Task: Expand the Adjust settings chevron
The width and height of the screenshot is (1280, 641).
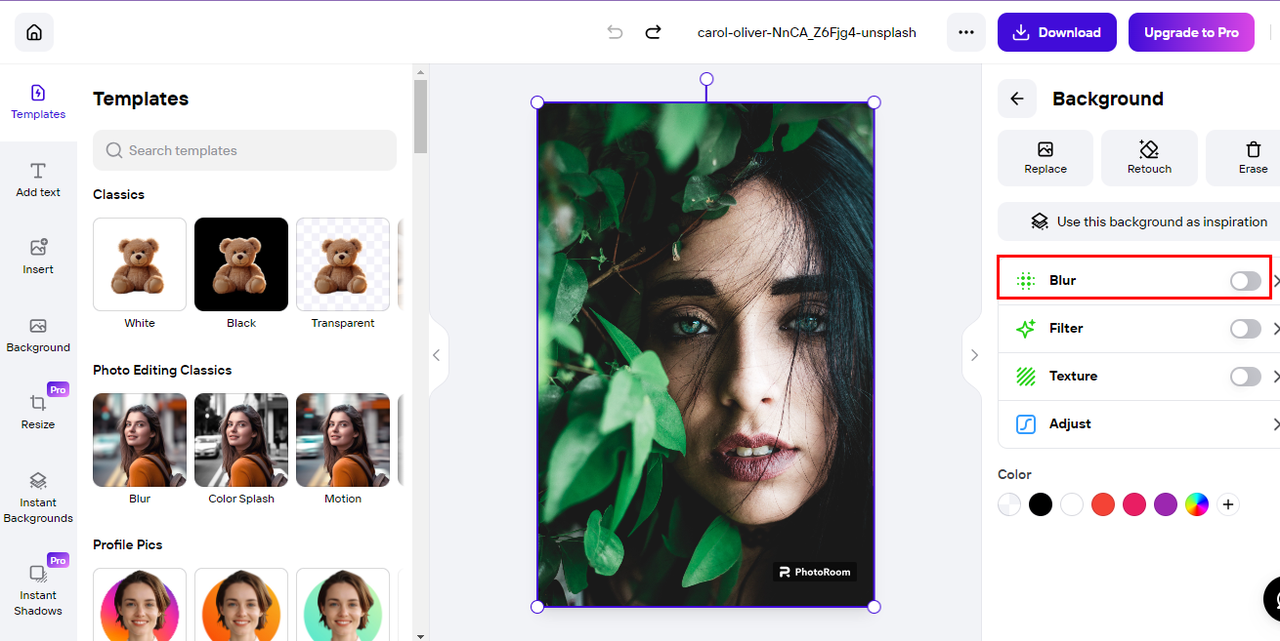Action: point(1275,425)
